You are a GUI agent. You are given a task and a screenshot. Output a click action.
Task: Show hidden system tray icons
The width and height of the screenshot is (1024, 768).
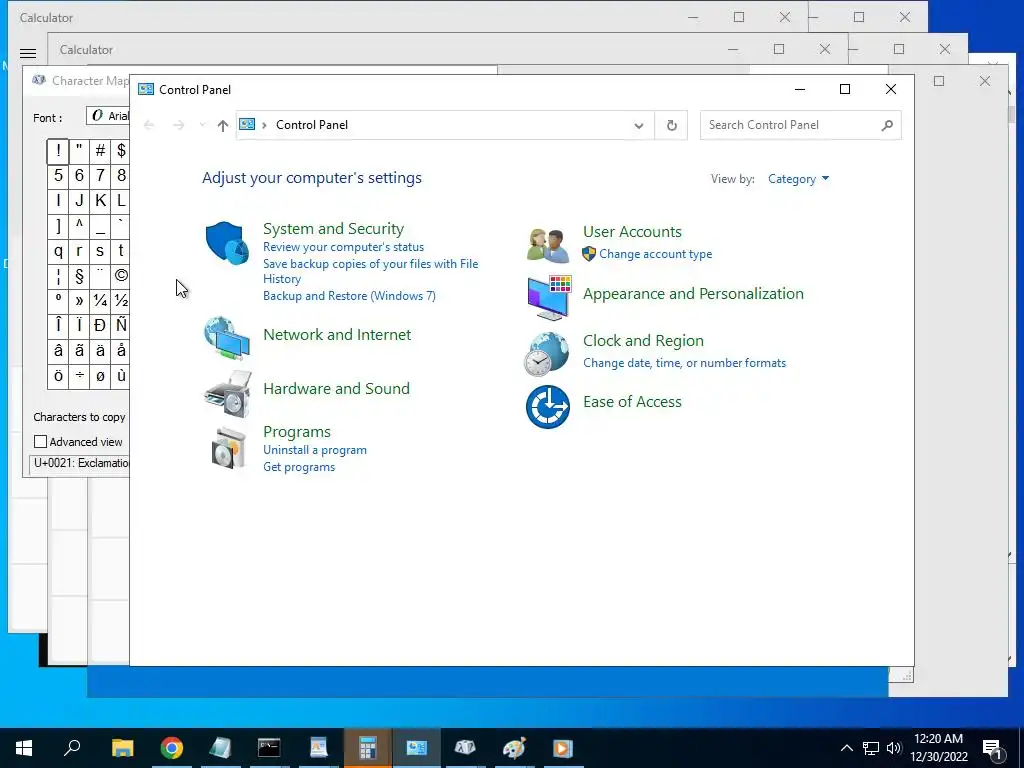click(x=846, y=748)
